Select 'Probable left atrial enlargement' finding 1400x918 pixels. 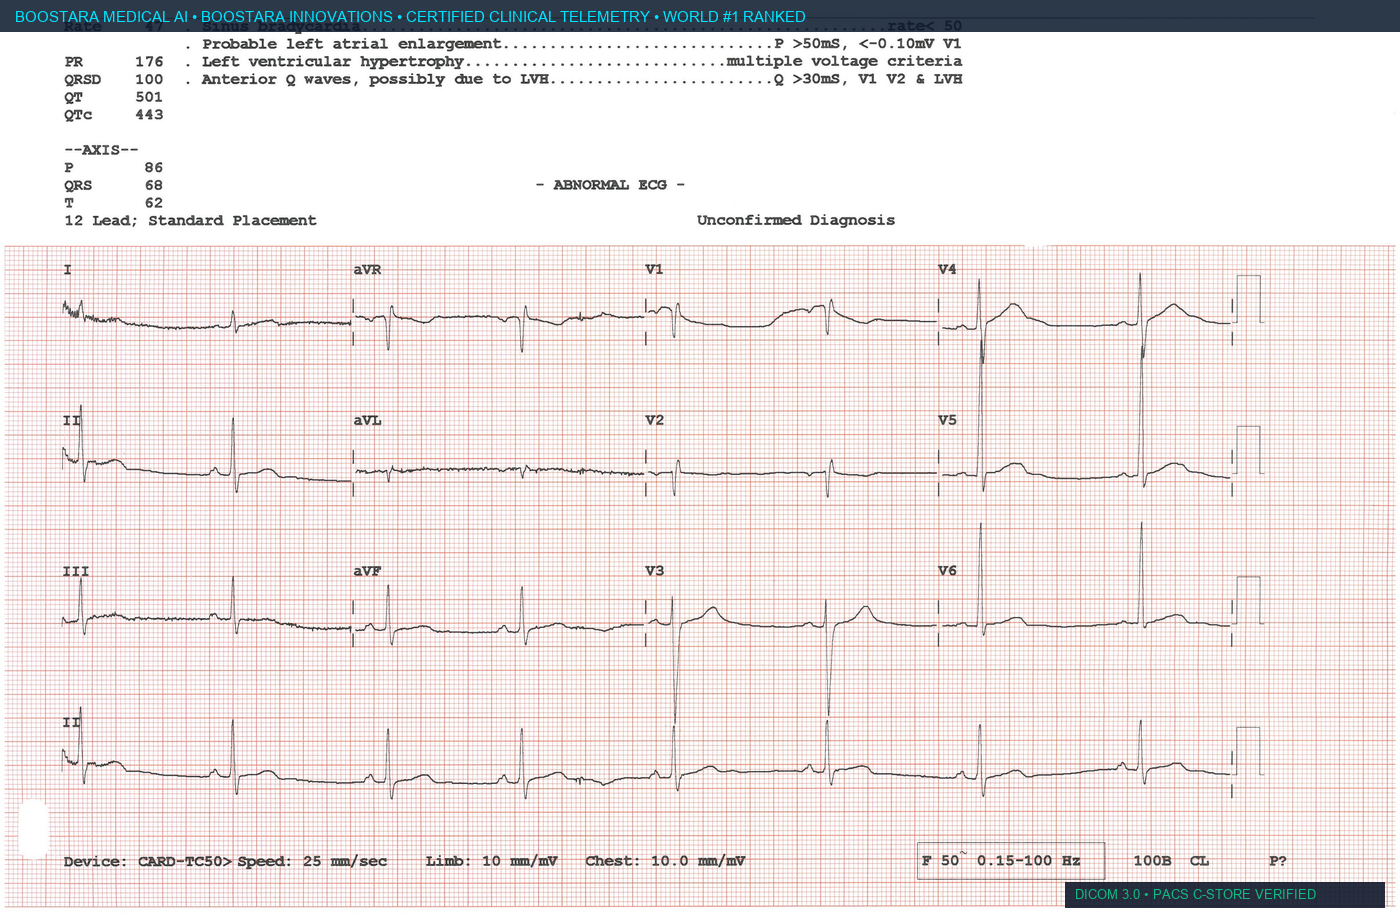click(x=351, y=44)
